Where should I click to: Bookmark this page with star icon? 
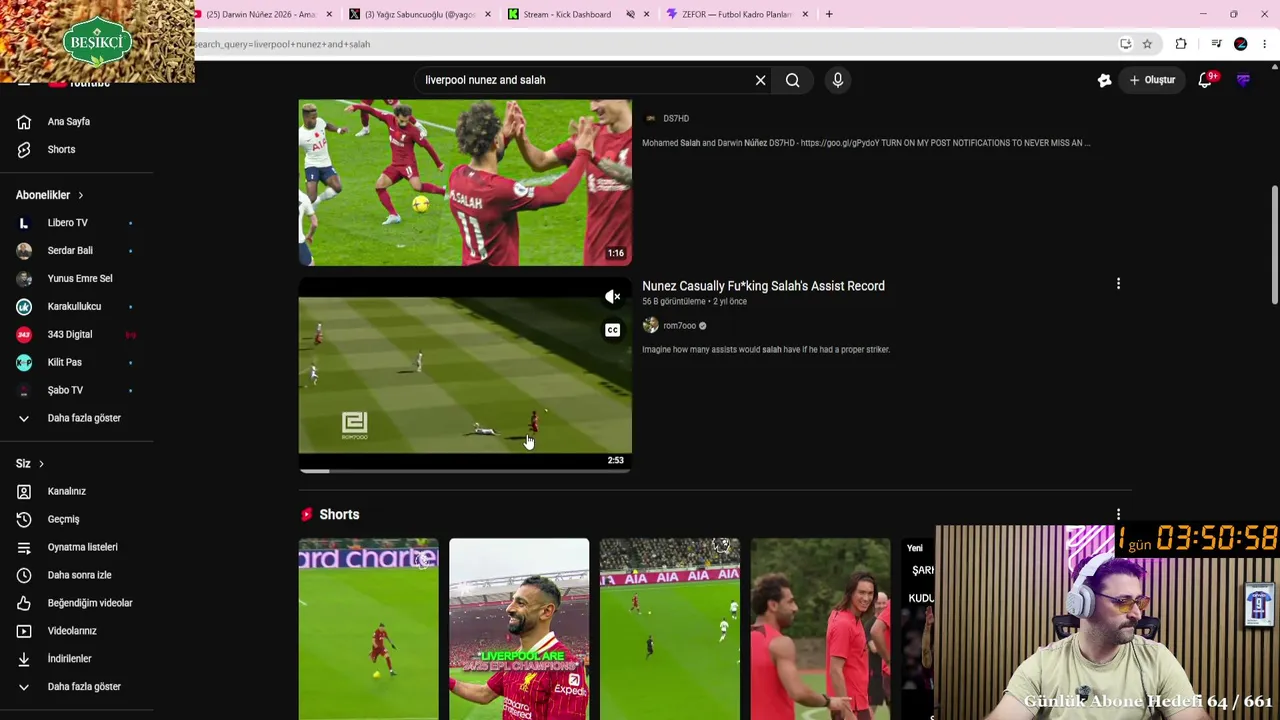tap(1147, 44)
